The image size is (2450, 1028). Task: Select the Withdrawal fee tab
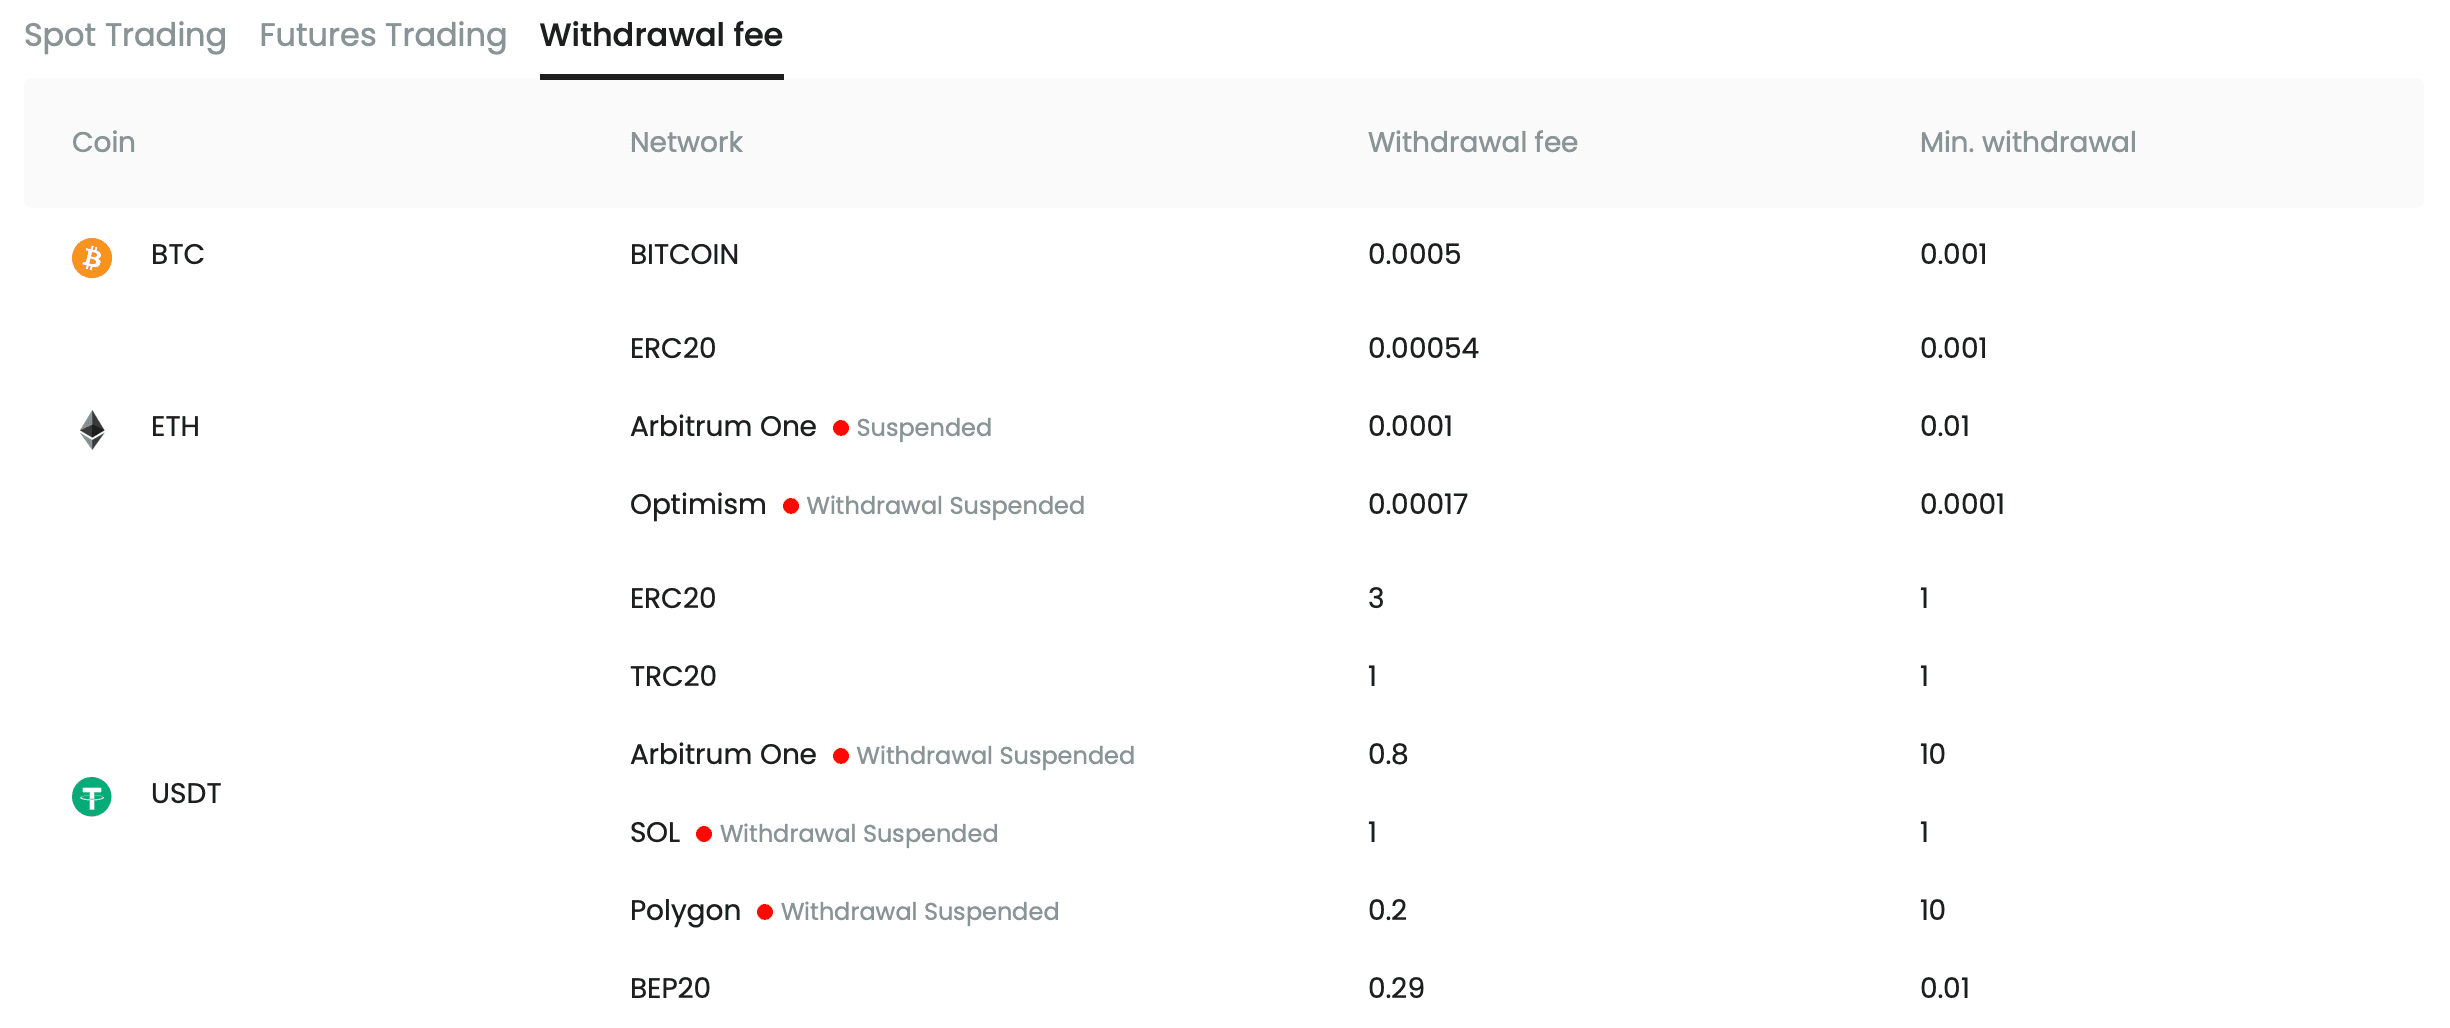(x=661, y=35)
